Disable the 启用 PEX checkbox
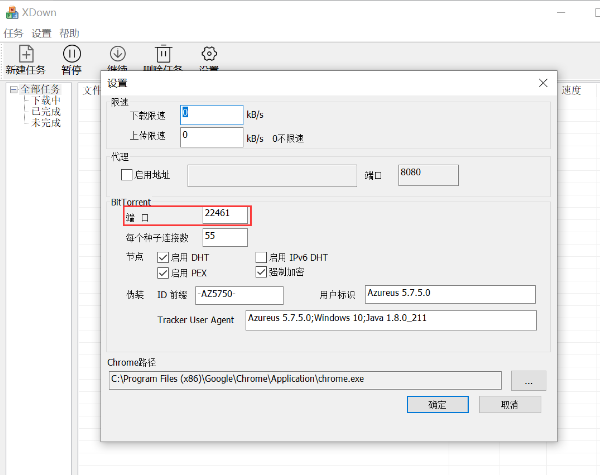Viewport: 600px width, 475px height. [164, 272]
